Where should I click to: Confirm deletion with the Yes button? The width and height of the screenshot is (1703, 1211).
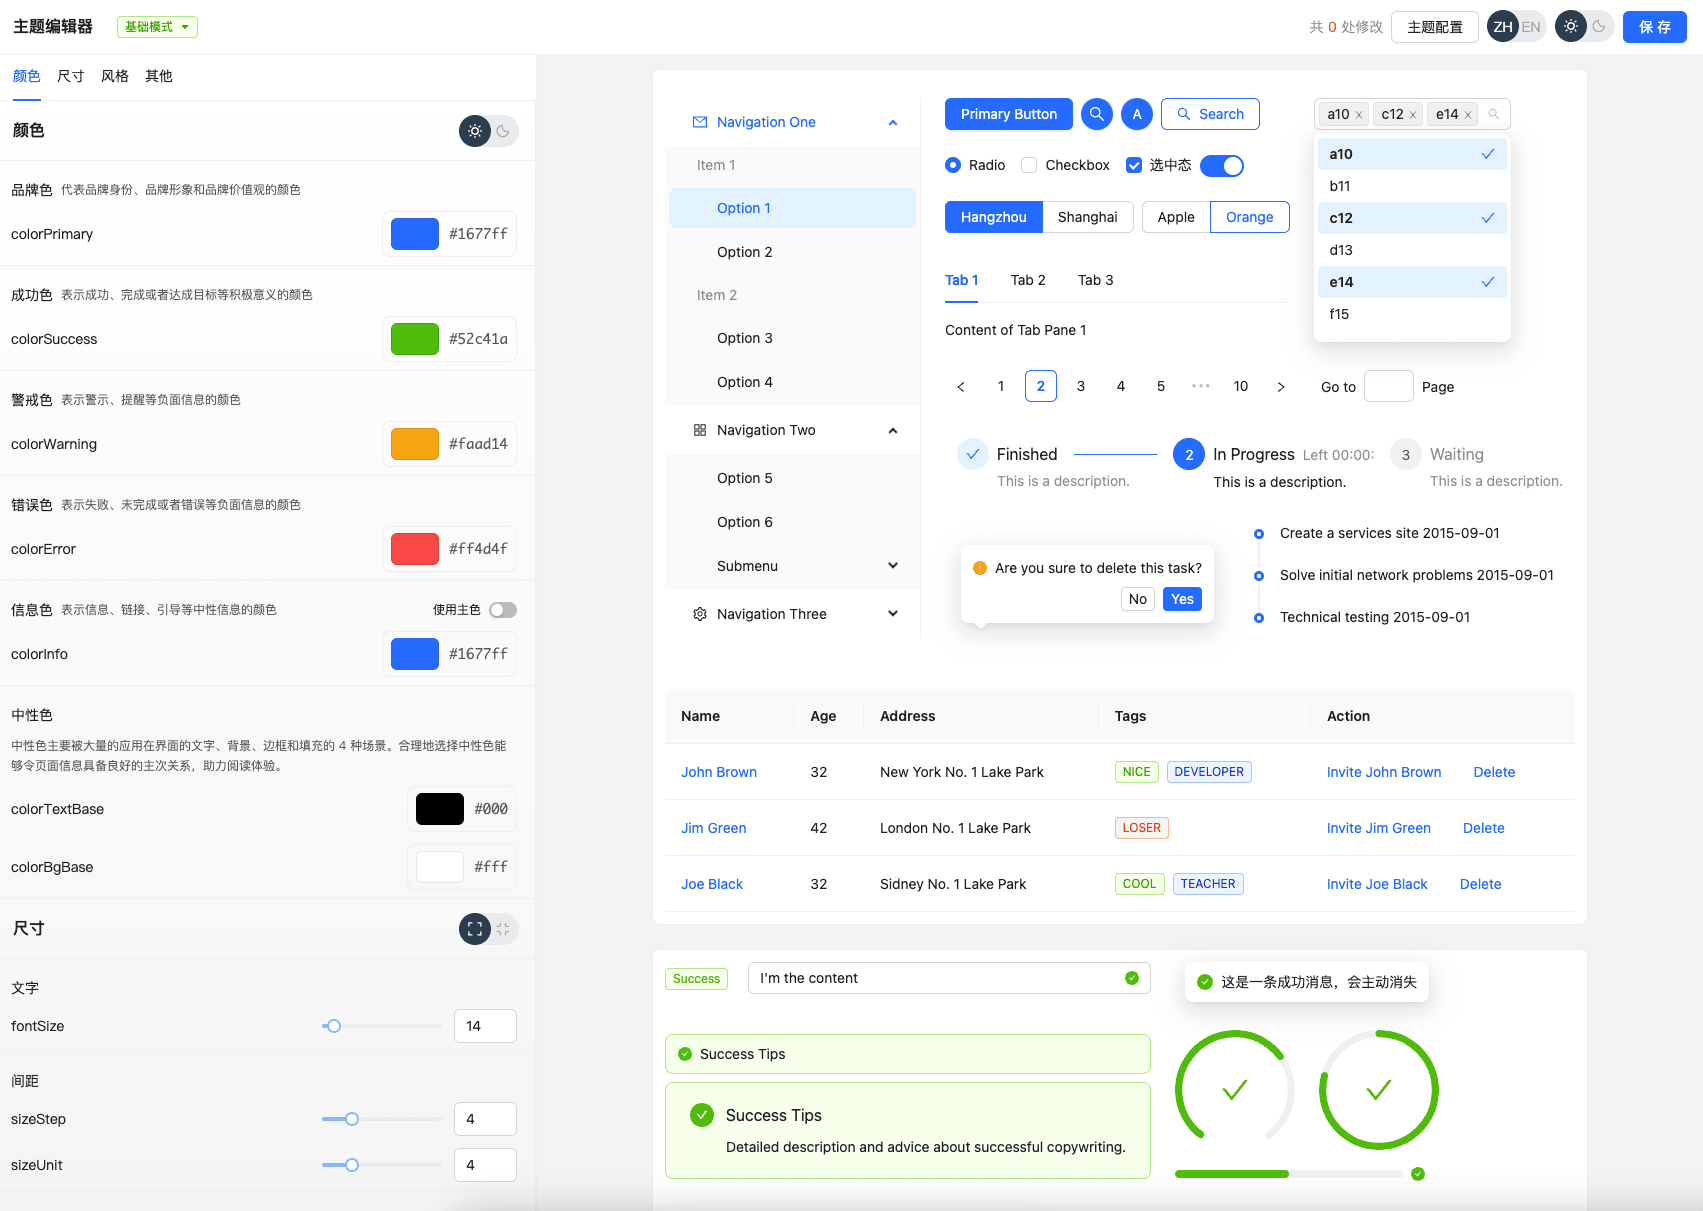point(1182,599)
